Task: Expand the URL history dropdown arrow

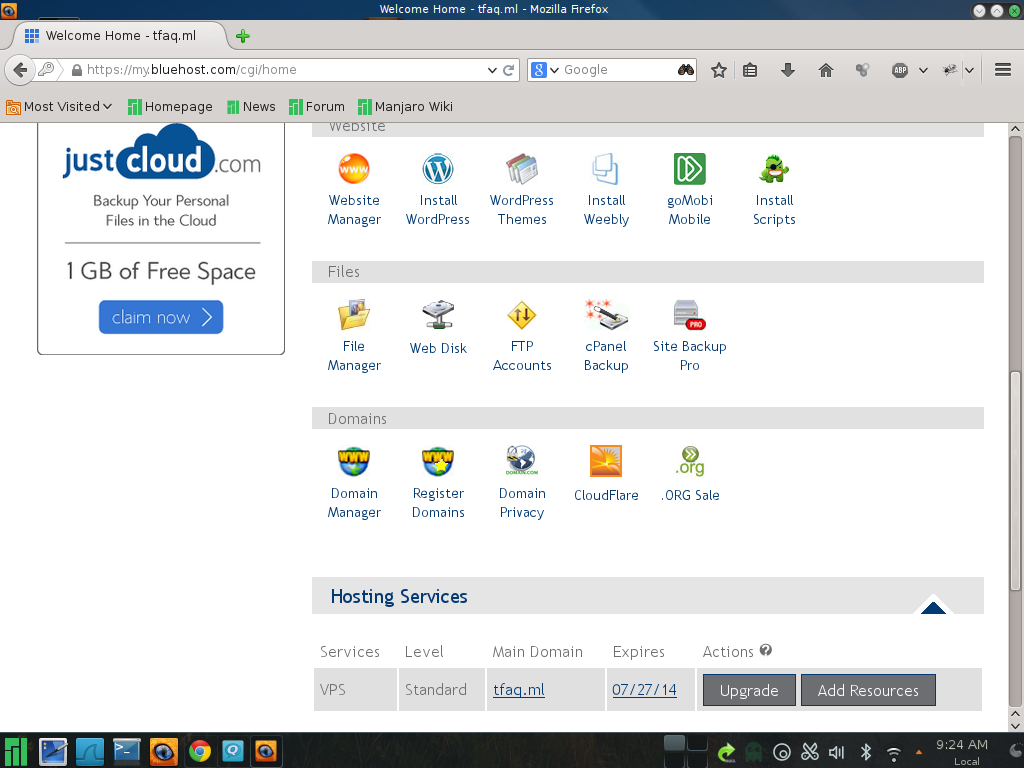Action: click(492, 70)
